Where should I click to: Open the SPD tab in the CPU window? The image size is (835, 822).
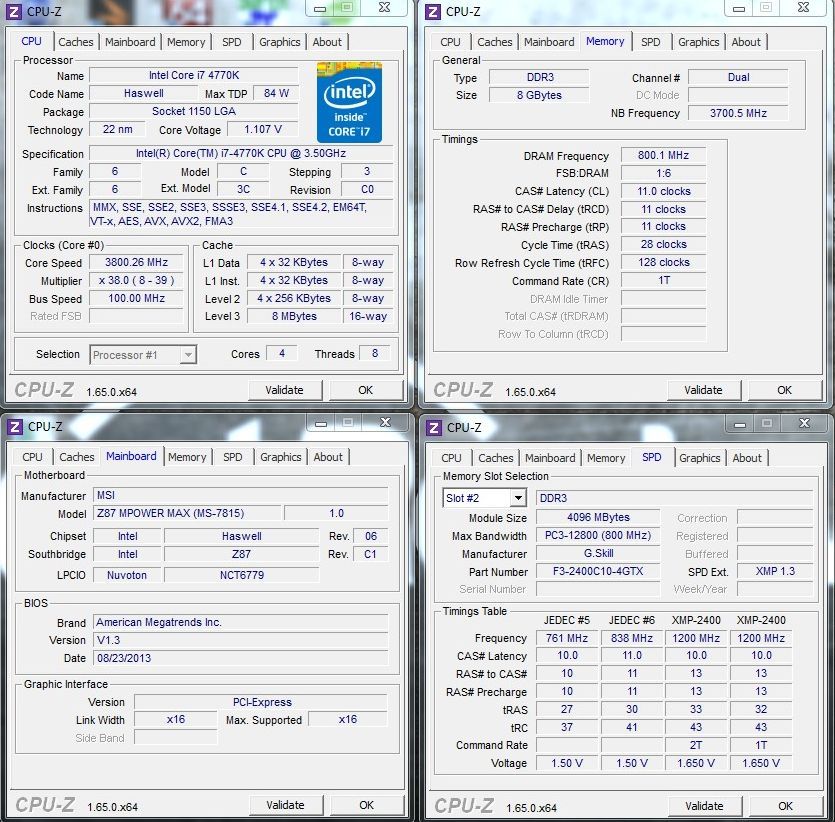232,42
